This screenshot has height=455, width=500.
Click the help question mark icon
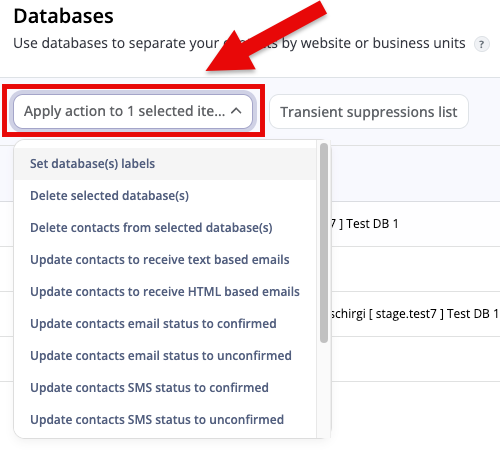click(x=482, y=44)
